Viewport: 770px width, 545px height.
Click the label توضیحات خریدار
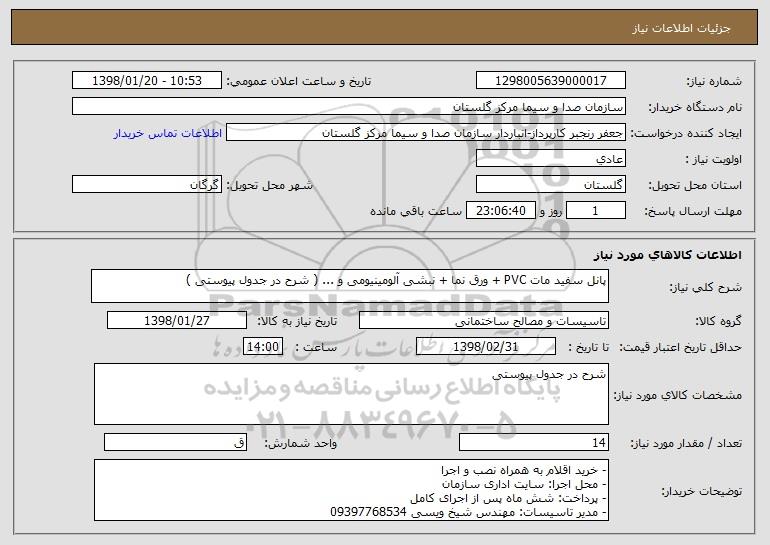701,491
